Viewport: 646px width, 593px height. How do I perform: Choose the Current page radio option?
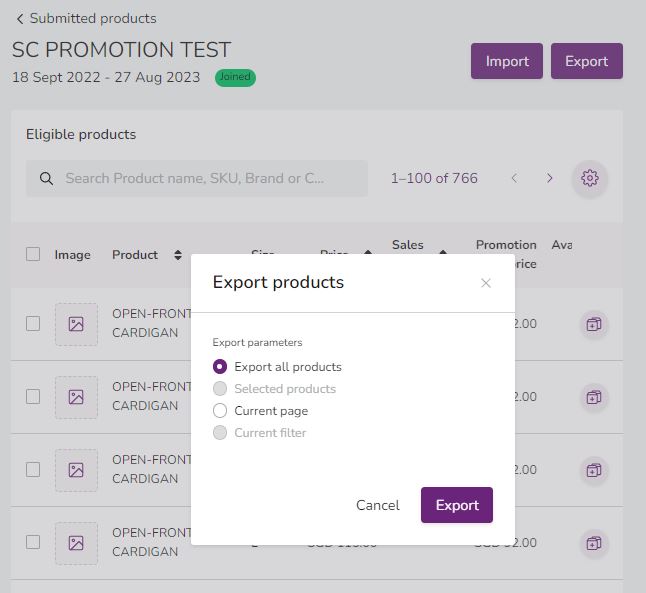point(220,411)
